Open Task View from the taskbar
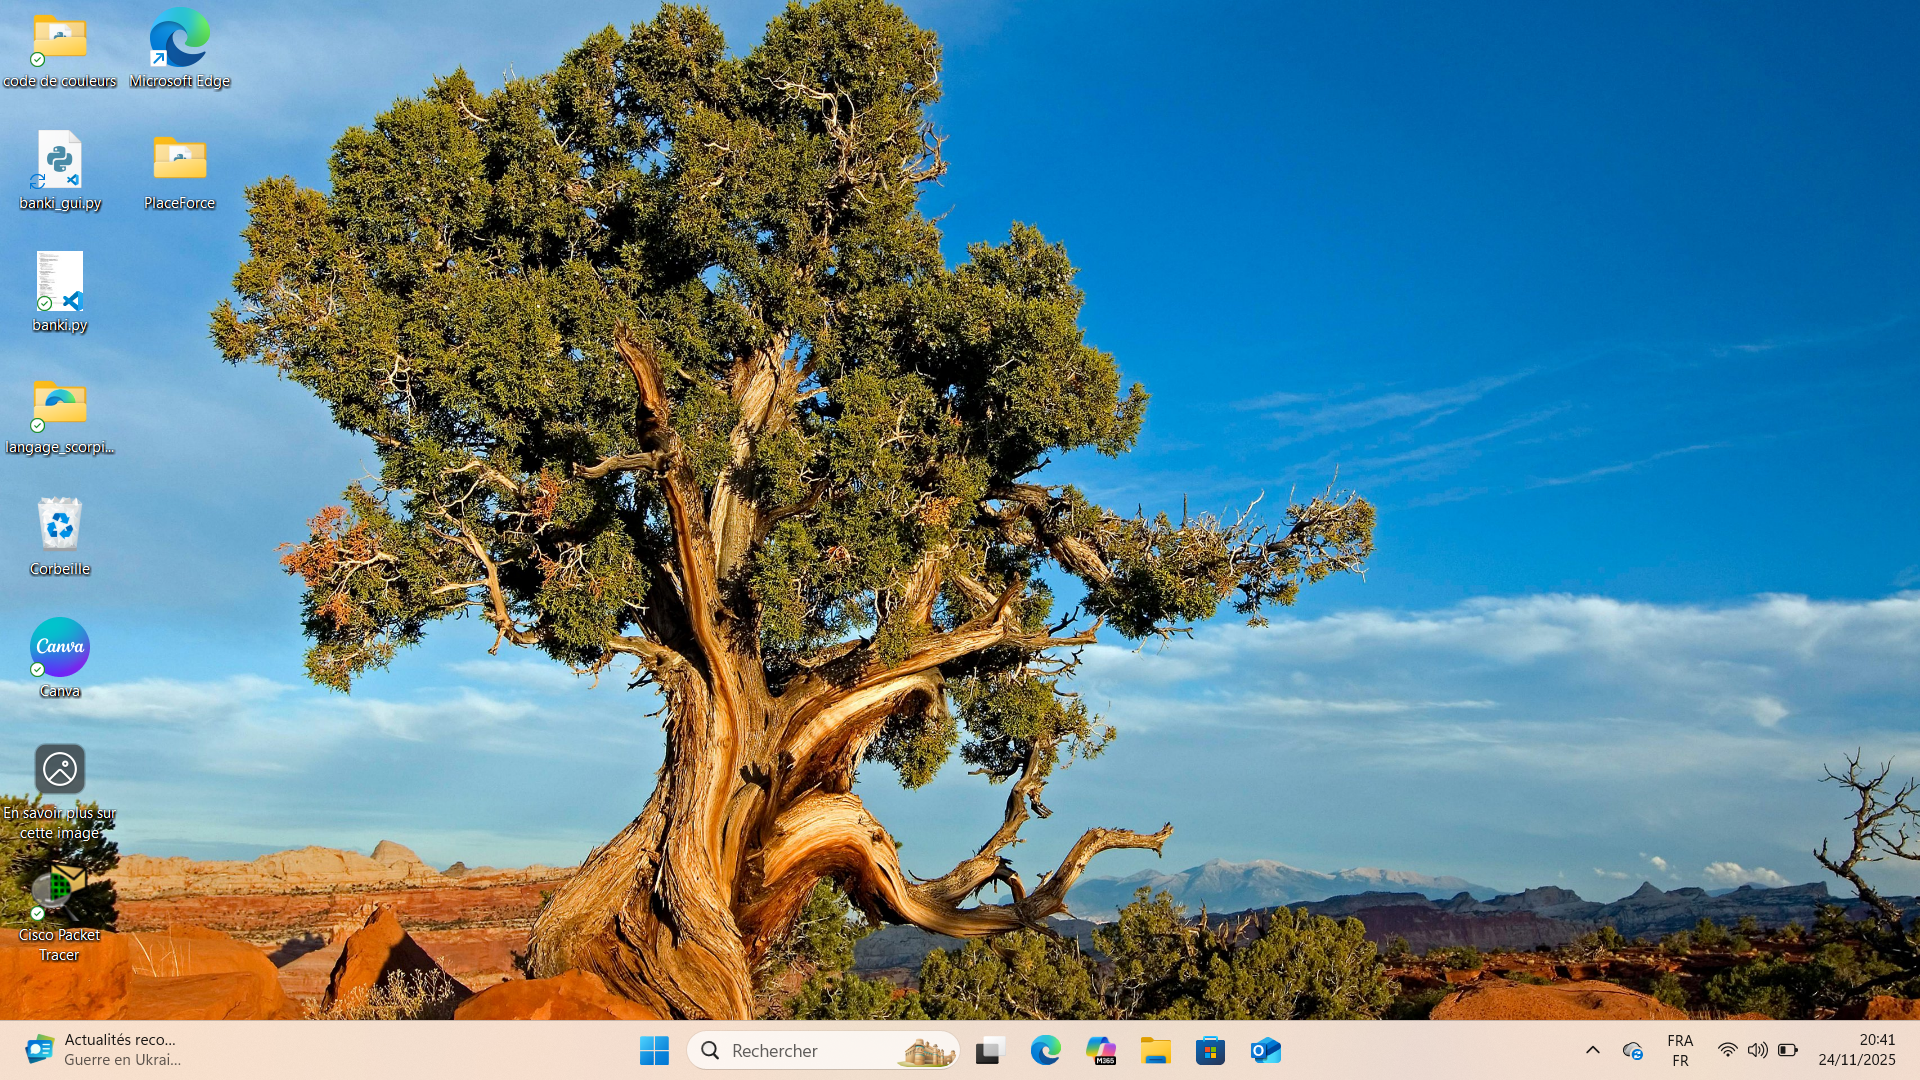 click(990, 1050)
